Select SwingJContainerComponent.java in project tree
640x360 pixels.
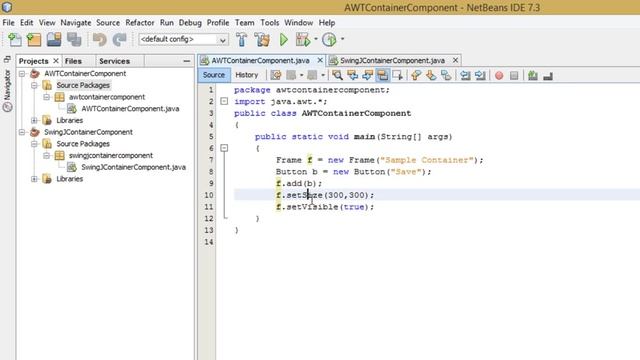(x=133, y=167)
